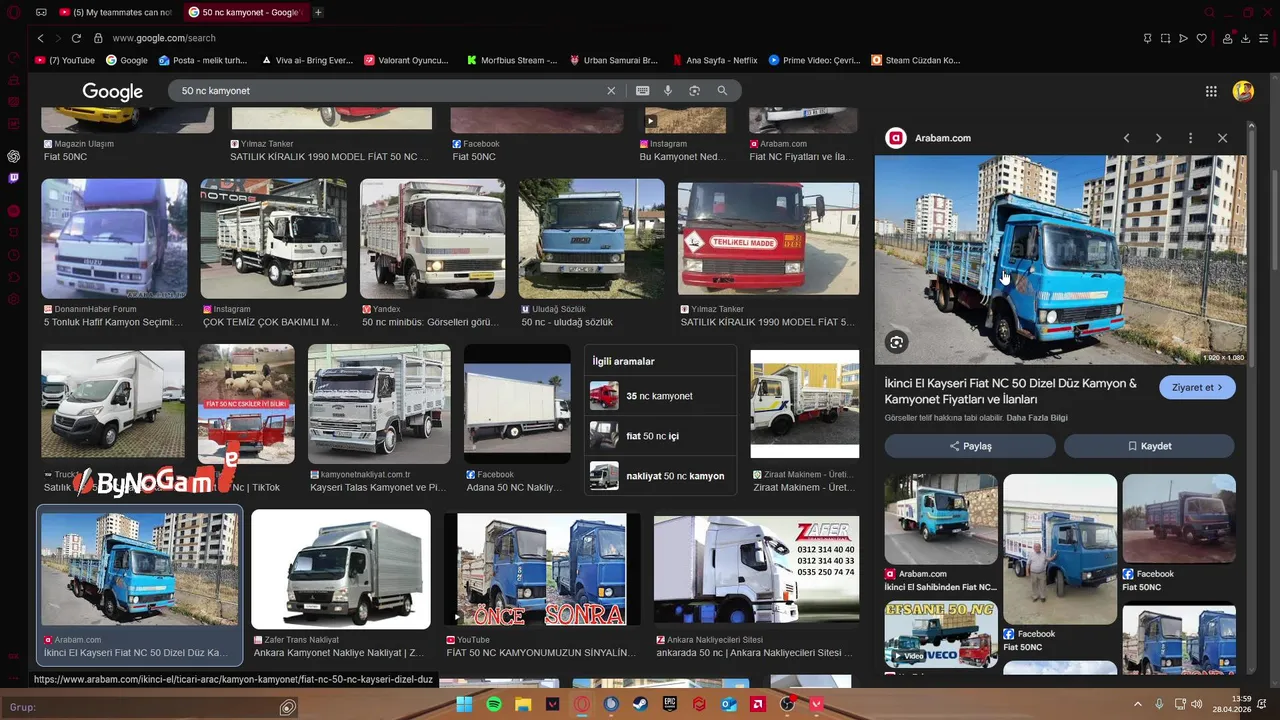Open more options in image preview panel

1190,138
